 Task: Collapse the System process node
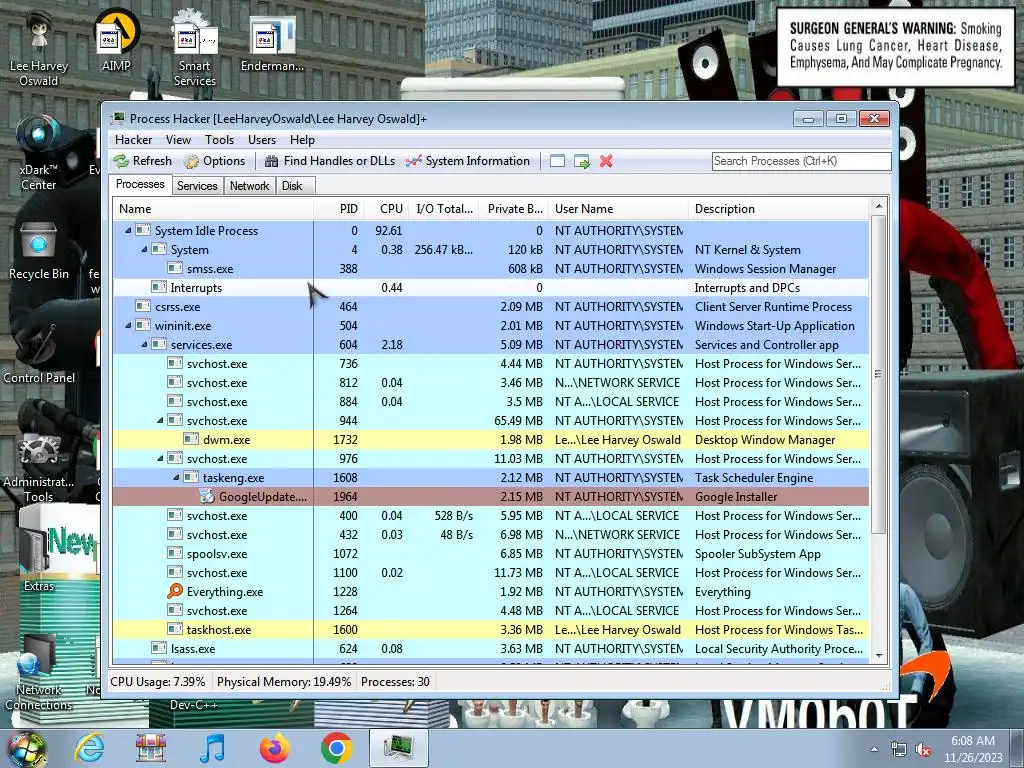coord(144,249)
